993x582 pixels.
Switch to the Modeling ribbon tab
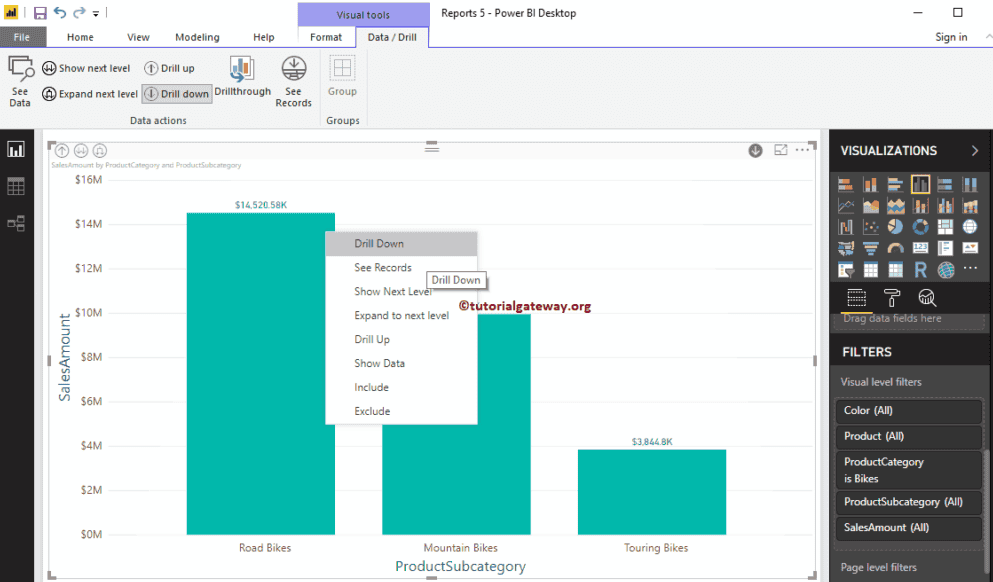(197, 37)
